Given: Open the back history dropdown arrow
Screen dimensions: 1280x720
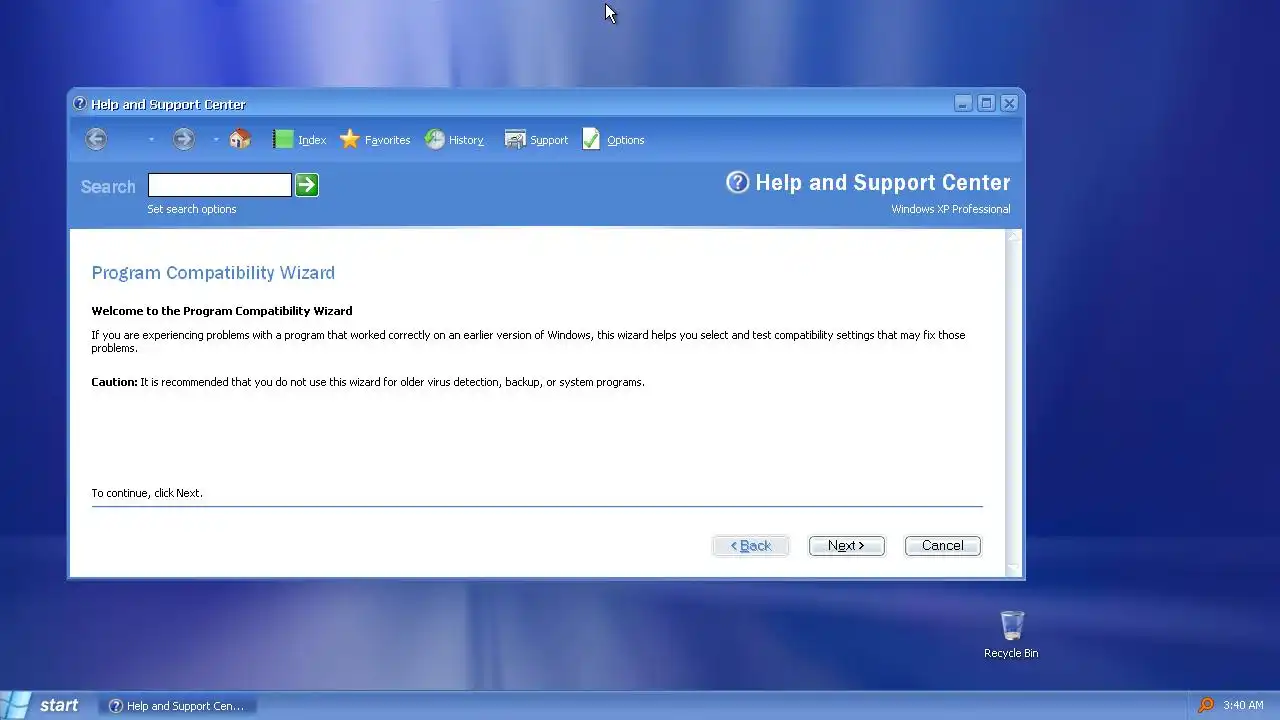Looking at the screenshot, I should [x=151, y=140].
